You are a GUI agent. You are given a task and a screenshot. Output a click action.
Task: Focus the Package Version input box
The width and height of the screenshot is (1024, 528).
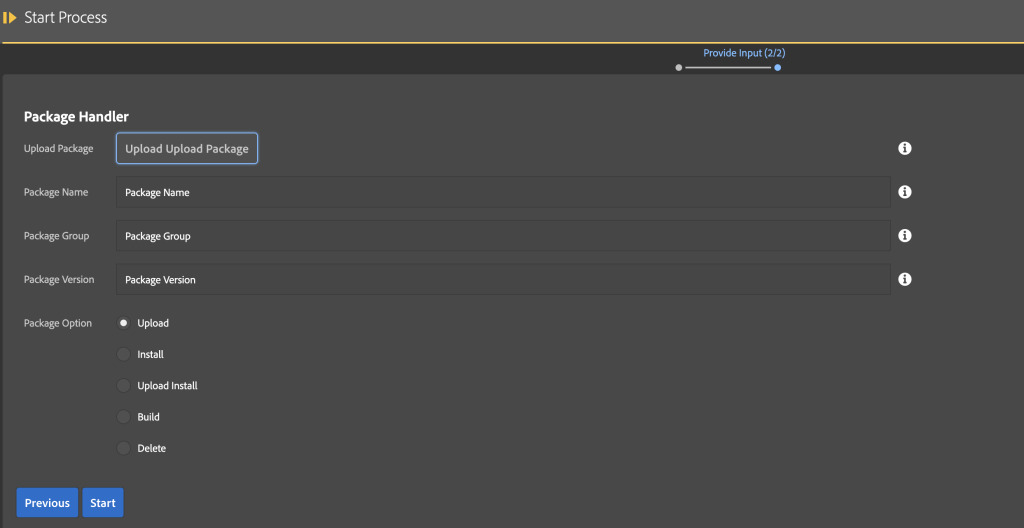[502, 280]
